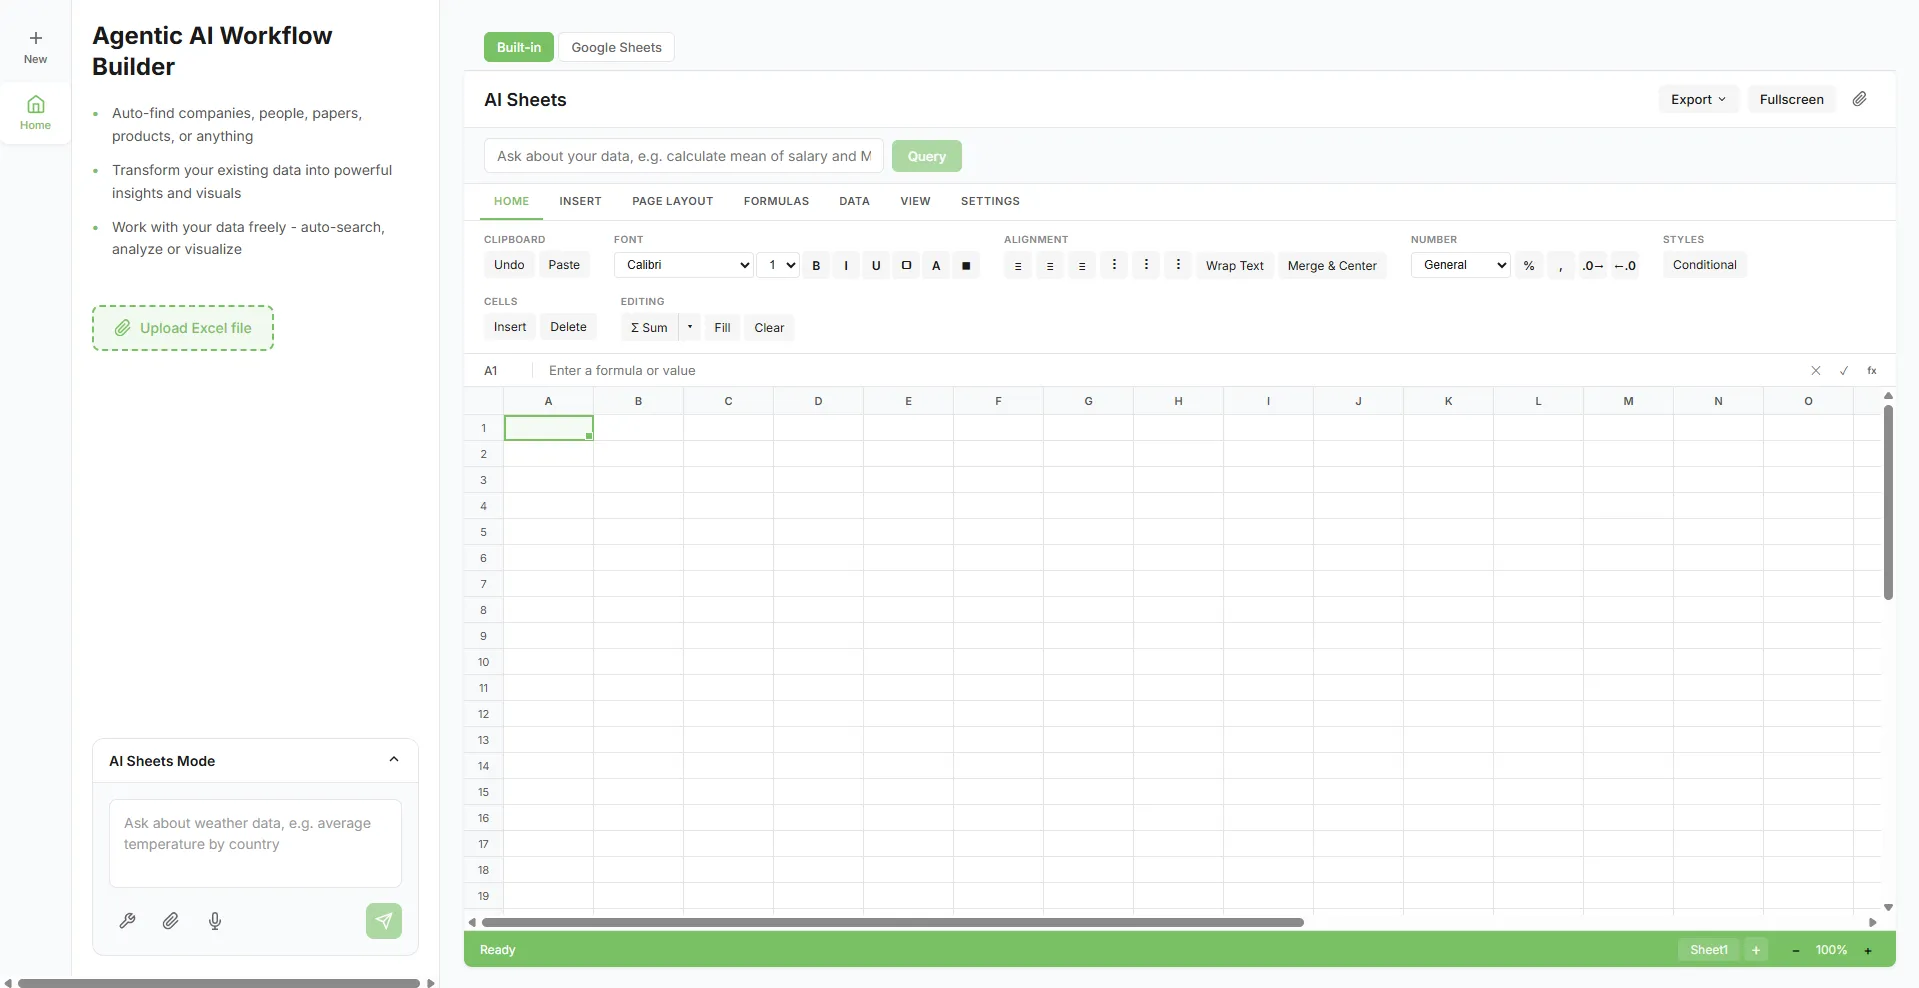Click the zoom in plus control

coord(1869,950)
